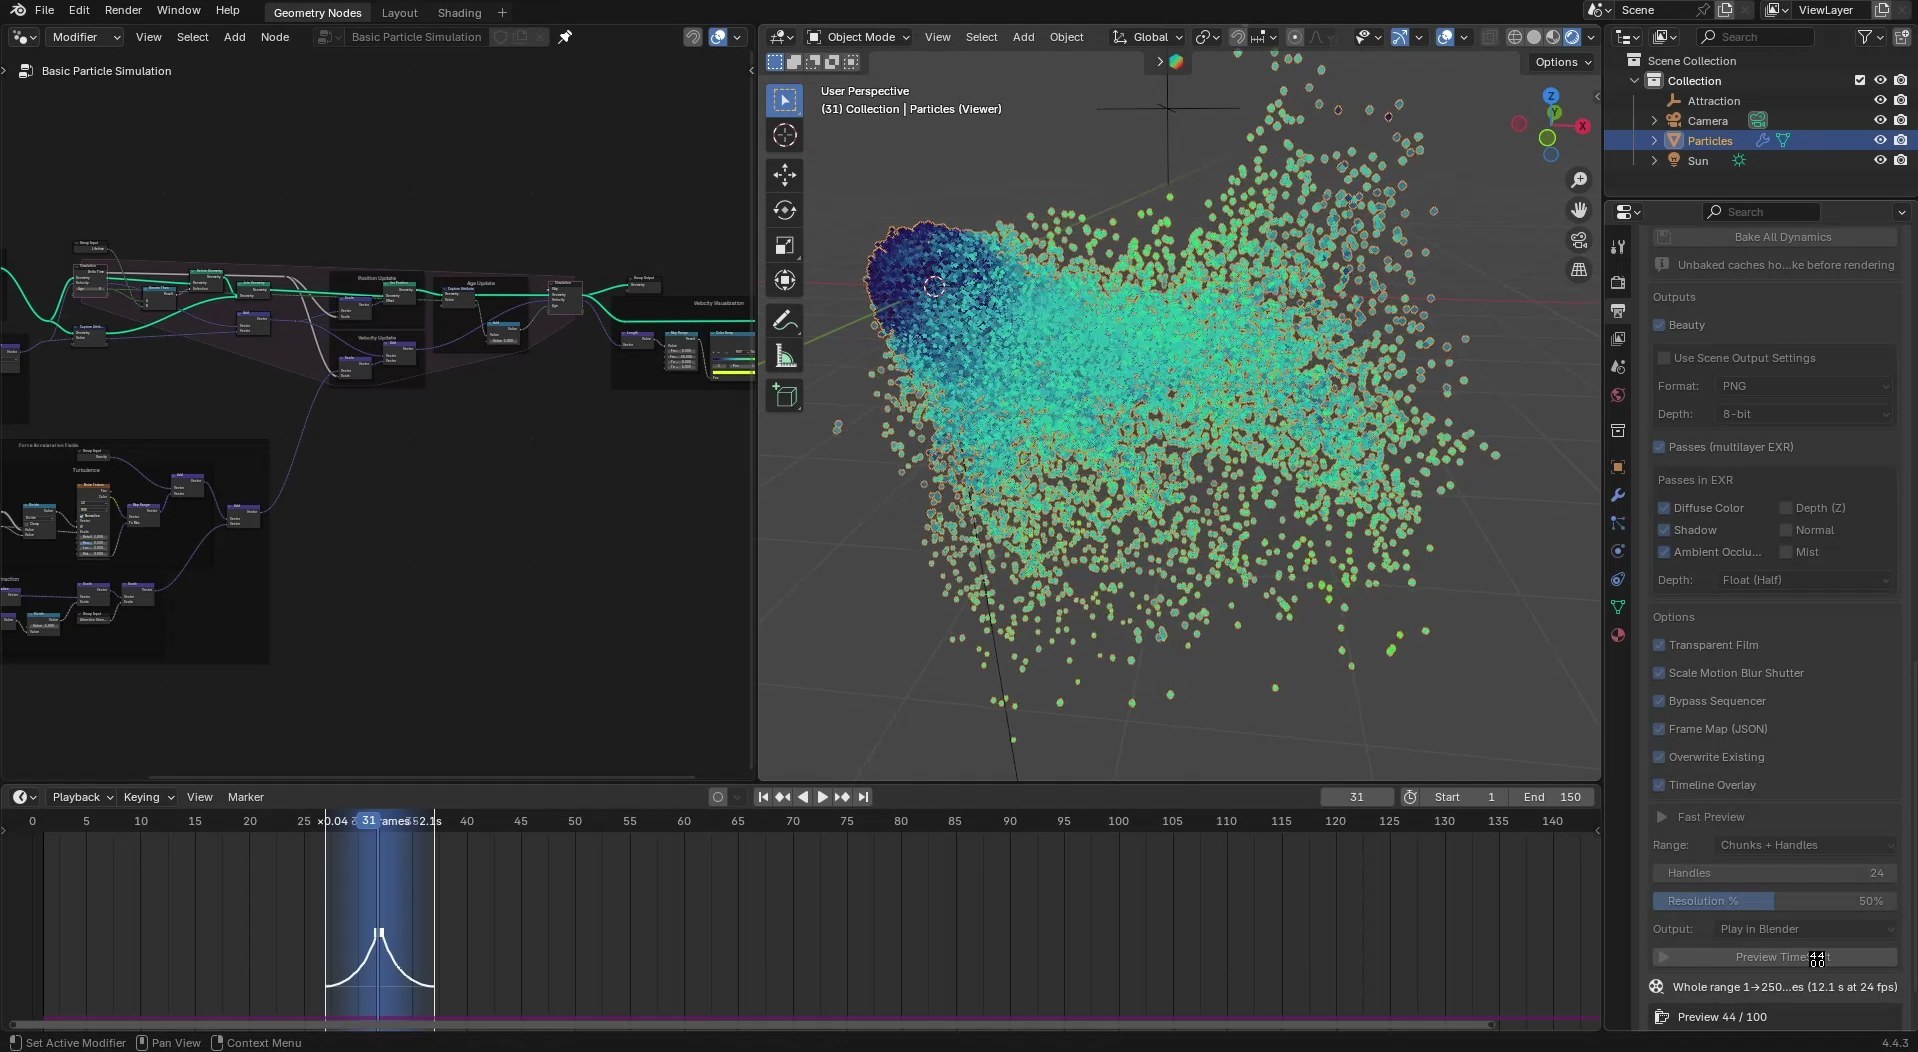Toggle Transparent Film checkbox
1918x1052 pixels.
(x=1659, y=645)
